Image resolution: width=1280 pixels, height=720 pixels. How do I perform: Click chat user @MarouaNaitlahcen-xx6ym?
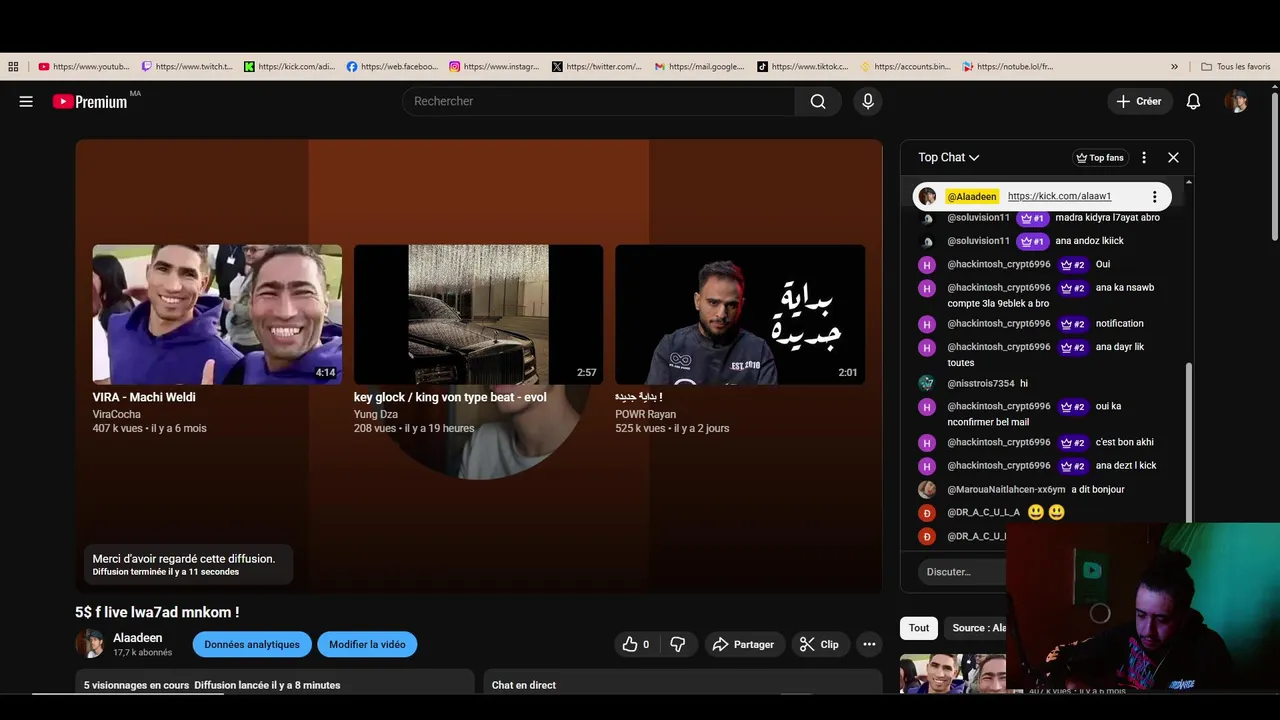click(x=1006, y=489)
